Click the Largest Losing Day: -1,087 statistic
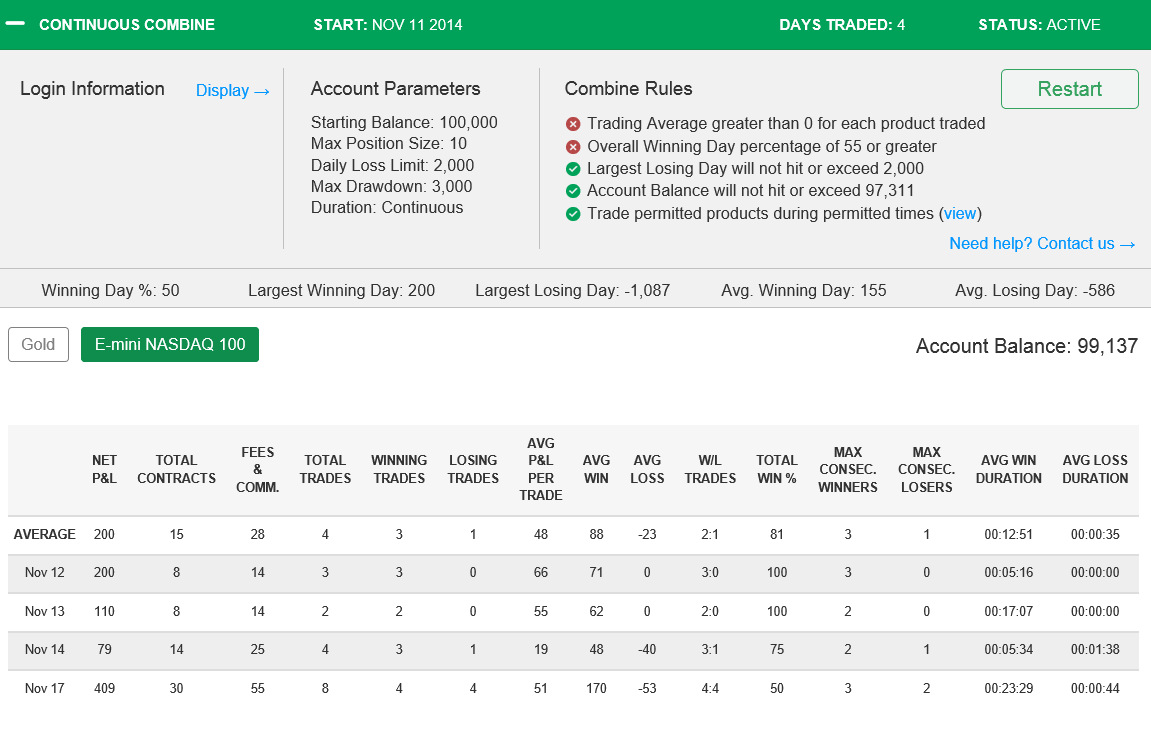 573,290
